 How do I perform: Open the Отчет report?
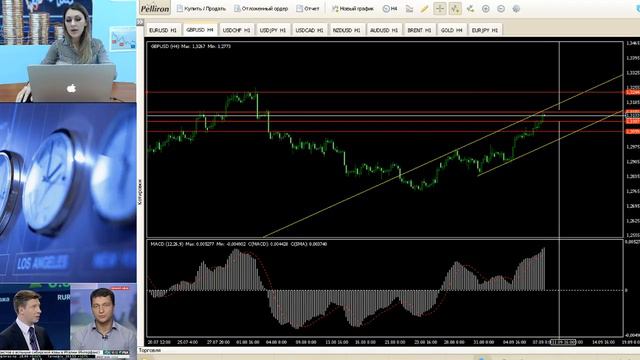point(307,8)
